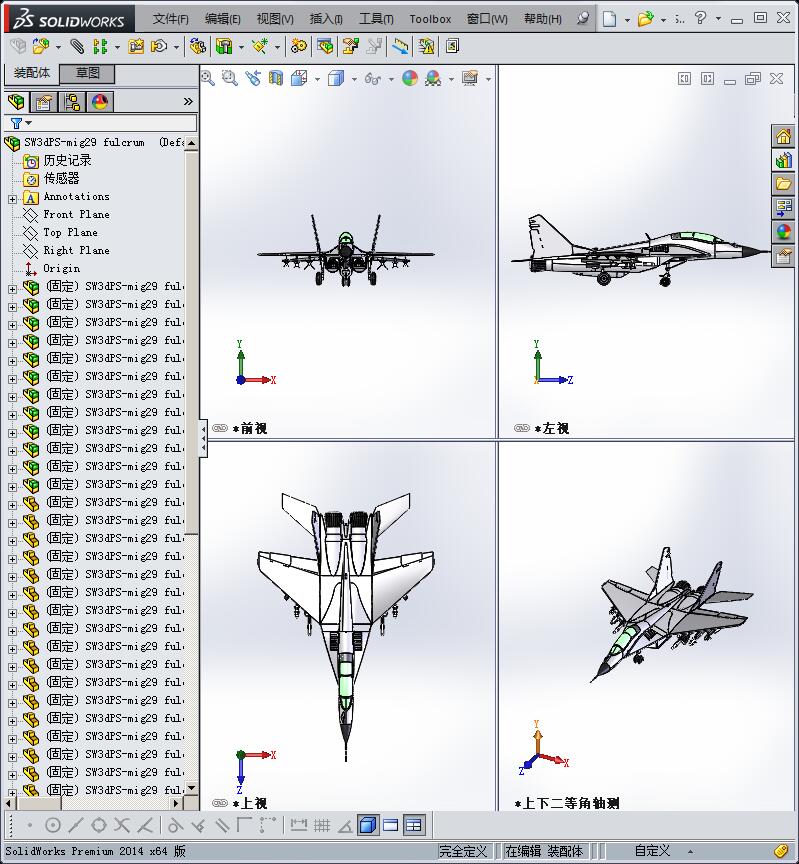Expand the manager tabs double chevron
Image resolution: width=799 pixels, height=864 pixels.
[x=188, y=101]
